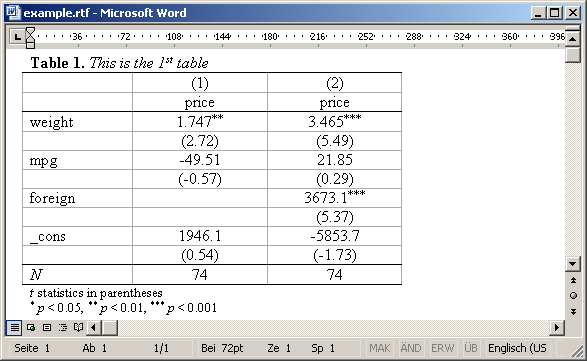
Task: Click horizontal scrollbar right arrow
Action: coord(557,328)
